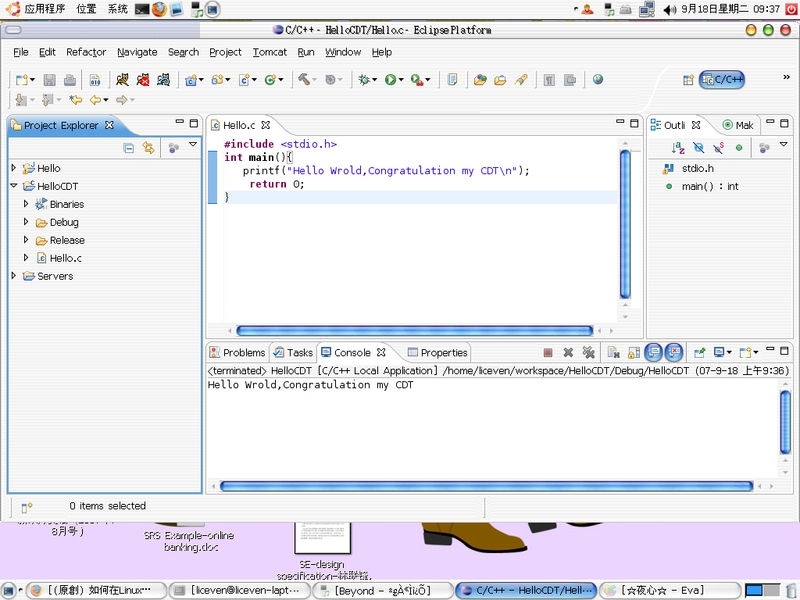Screen dimensions: 800x600
Task: Expand the Debug folder
Action: click(x=26, y=221)
